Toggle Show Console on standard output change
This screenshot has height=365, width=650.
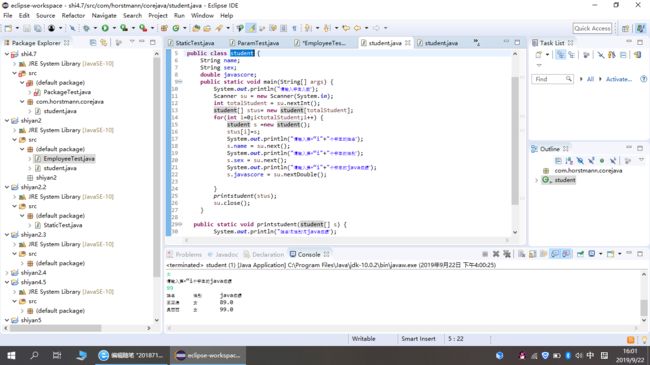[x=555, y=254]
